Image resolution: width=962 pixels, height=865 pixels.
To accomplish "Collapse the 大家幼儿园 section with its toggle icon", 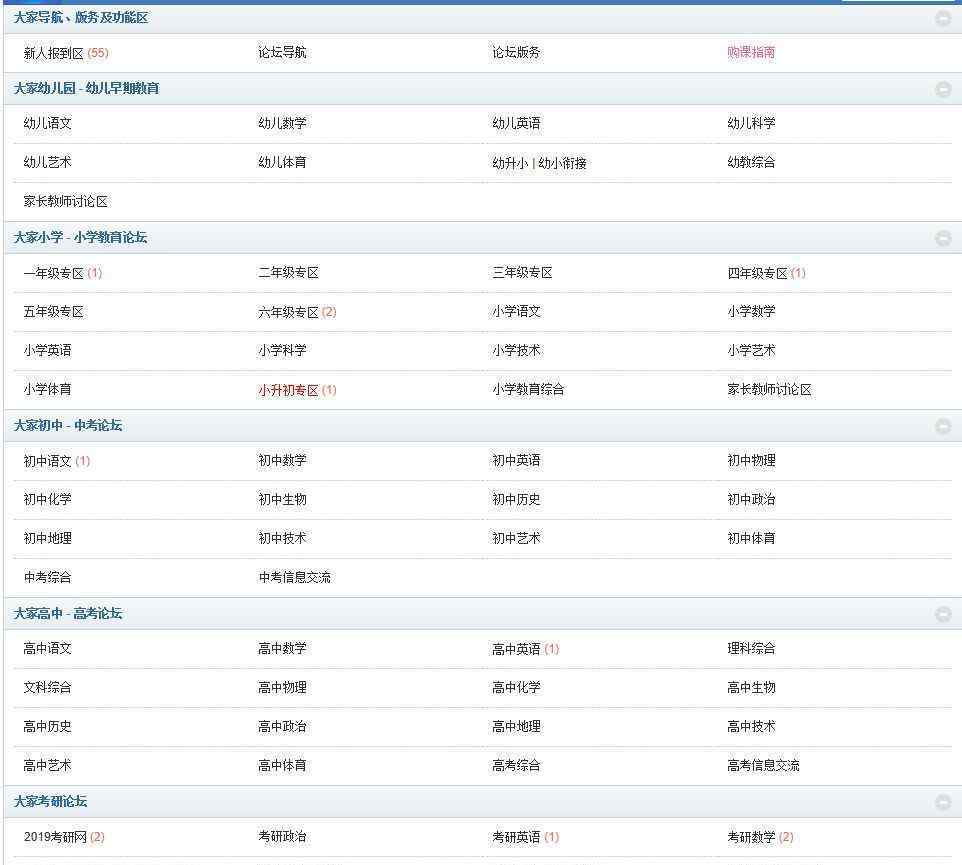I will pyautogui.click(x=942, y=89).
